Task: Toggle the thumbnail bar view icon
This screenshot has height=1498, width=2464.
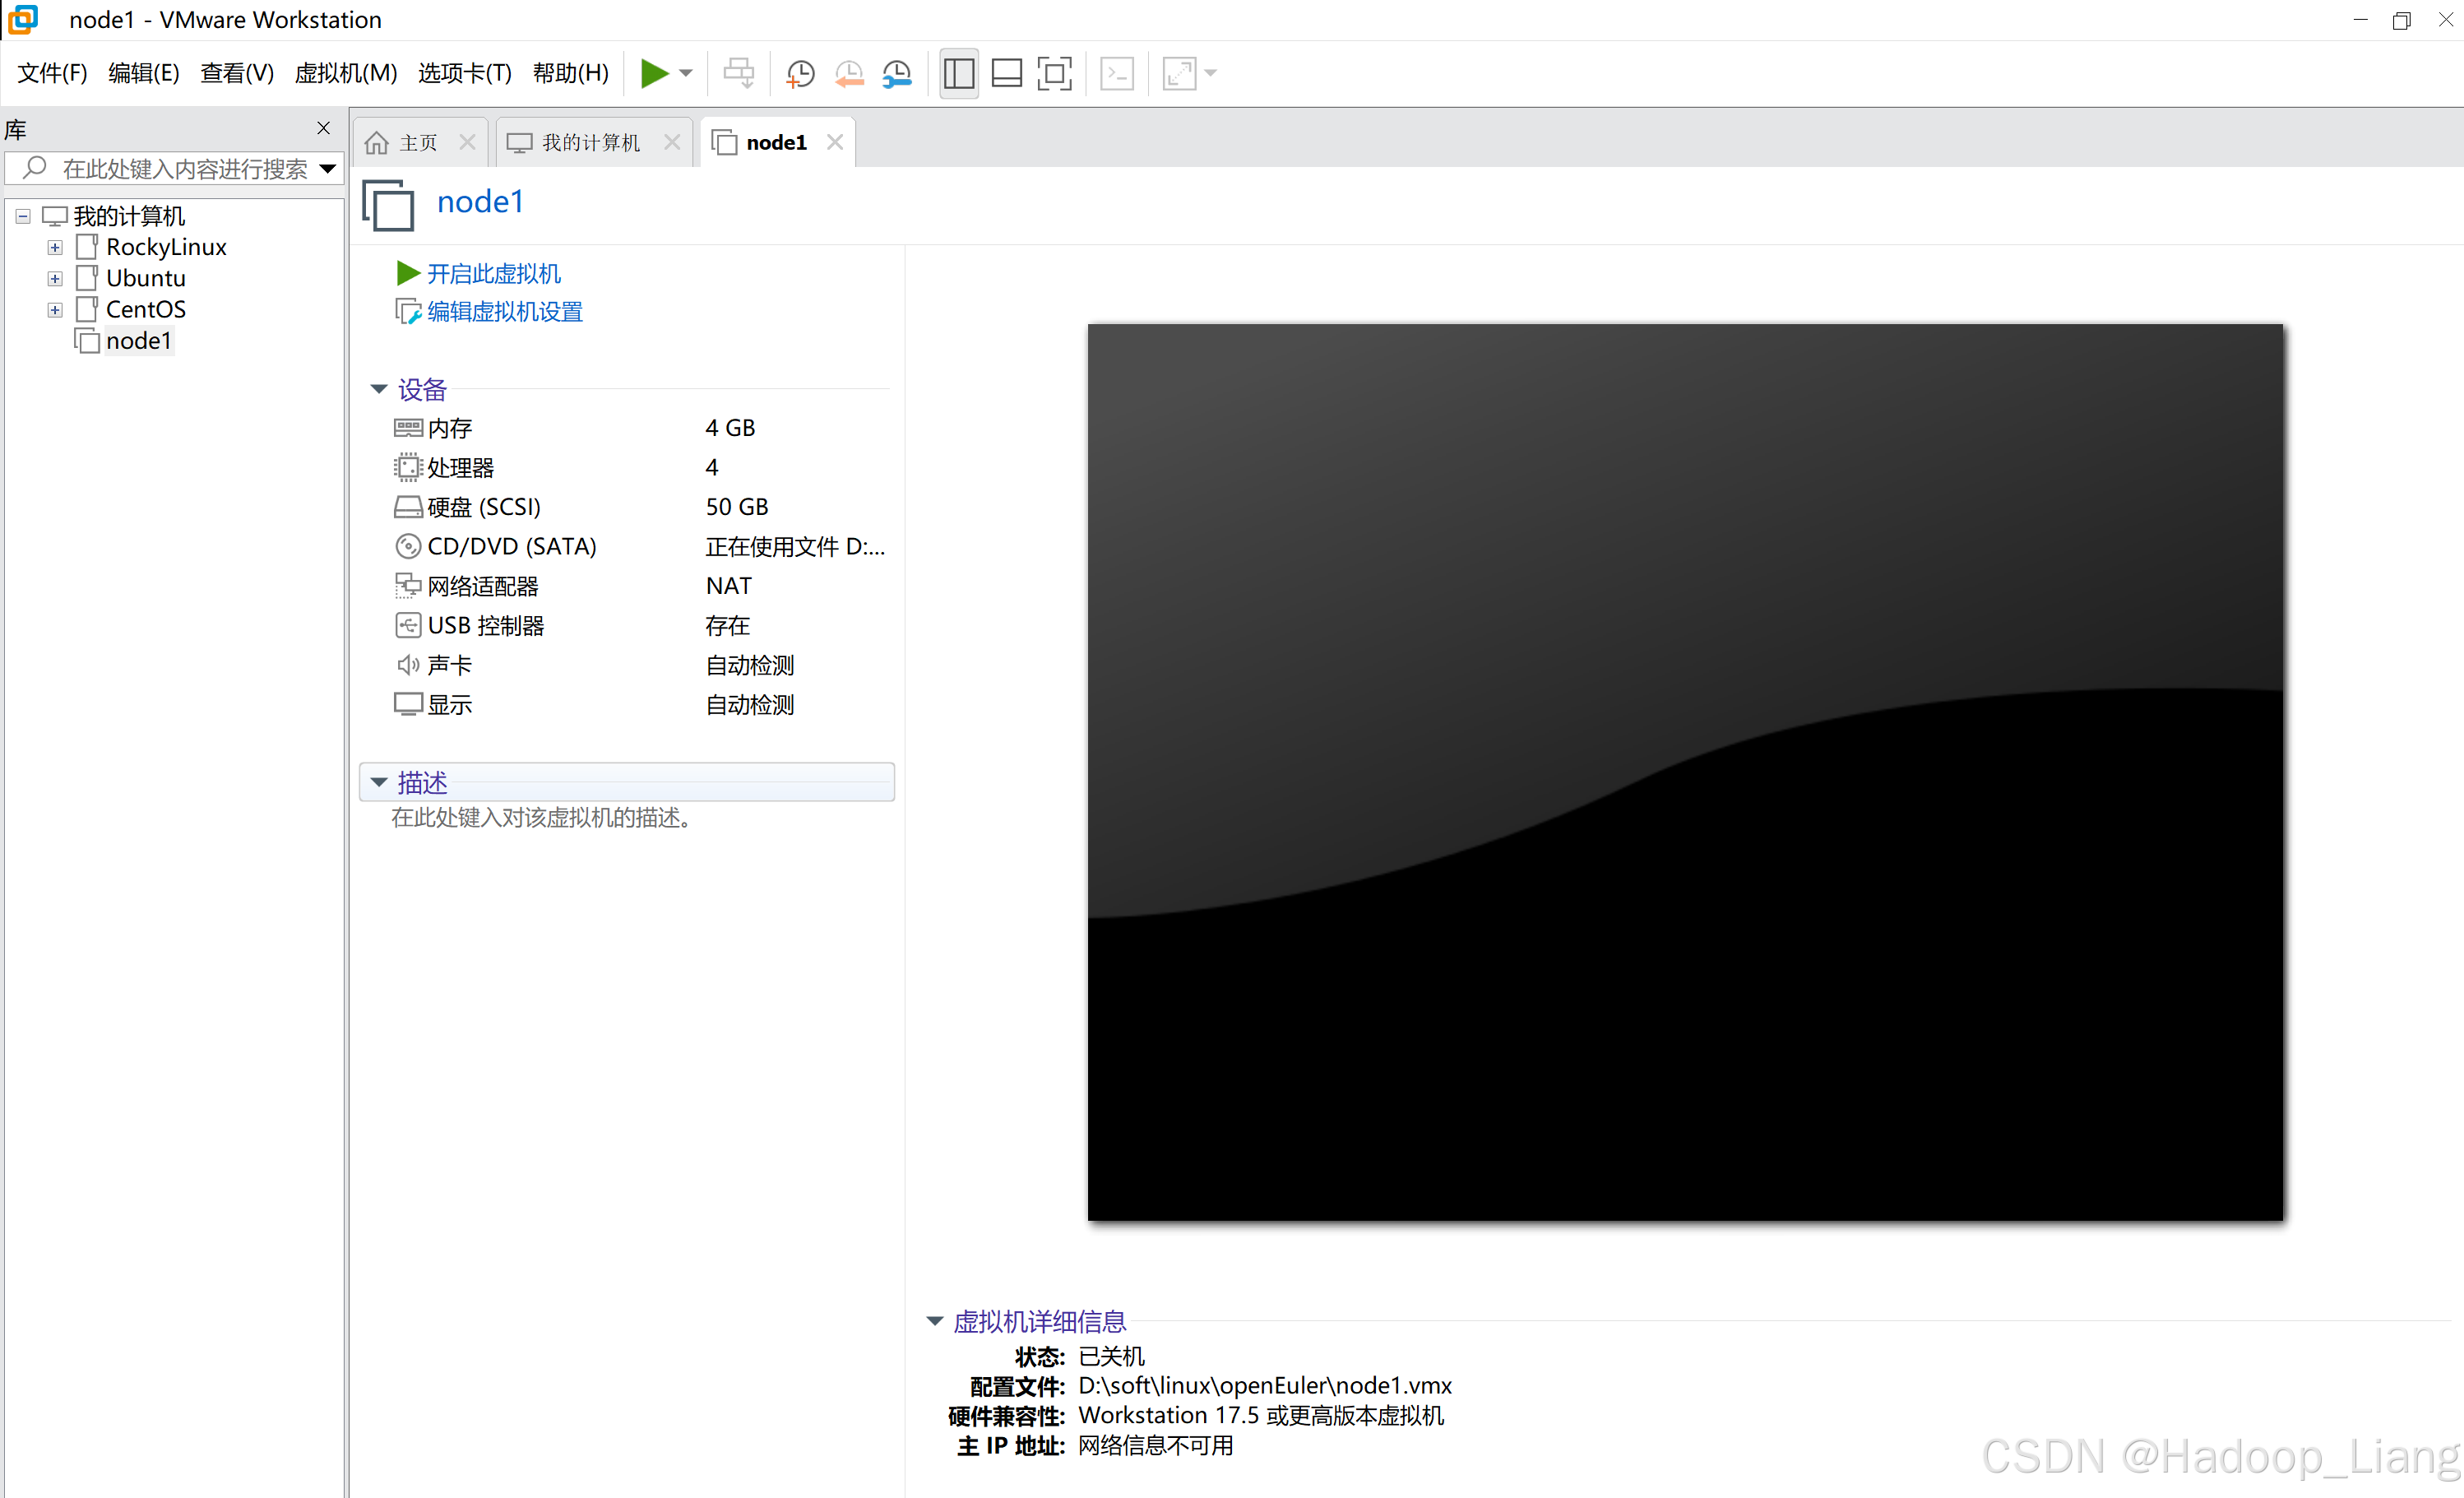Action: (x=1006, y=73)
